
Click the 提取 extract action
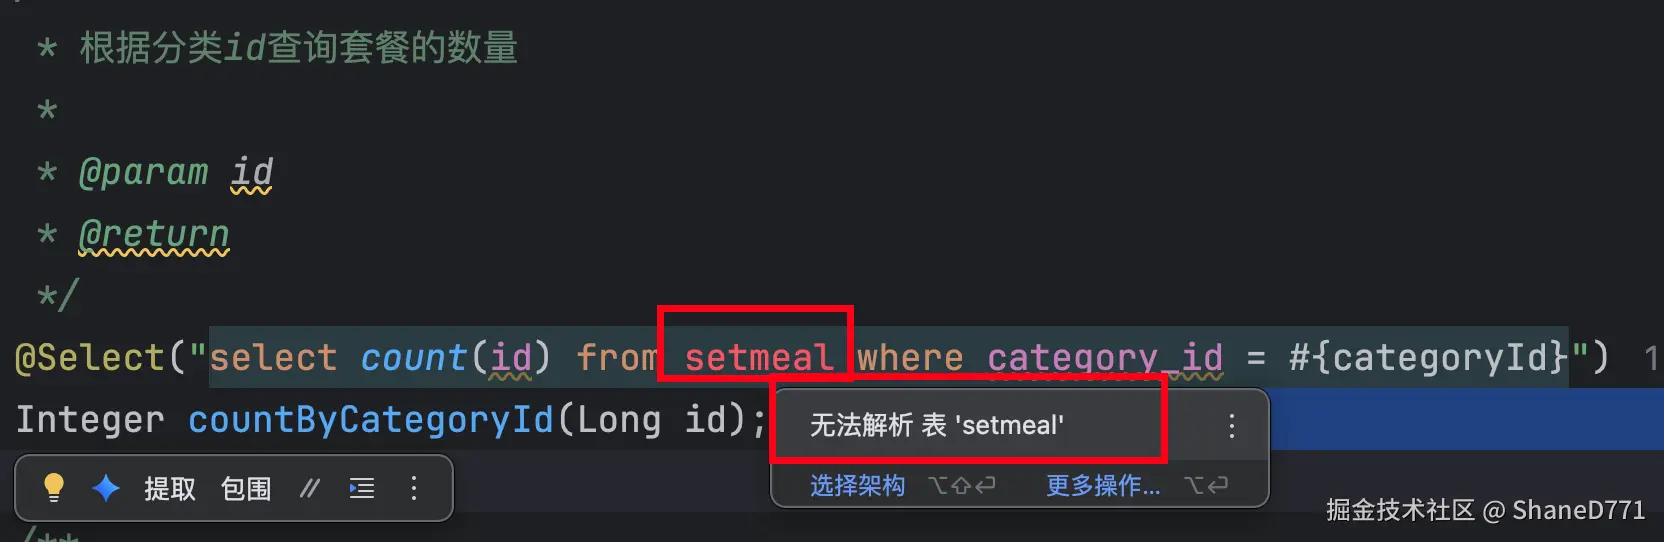(x=170, y=488)
